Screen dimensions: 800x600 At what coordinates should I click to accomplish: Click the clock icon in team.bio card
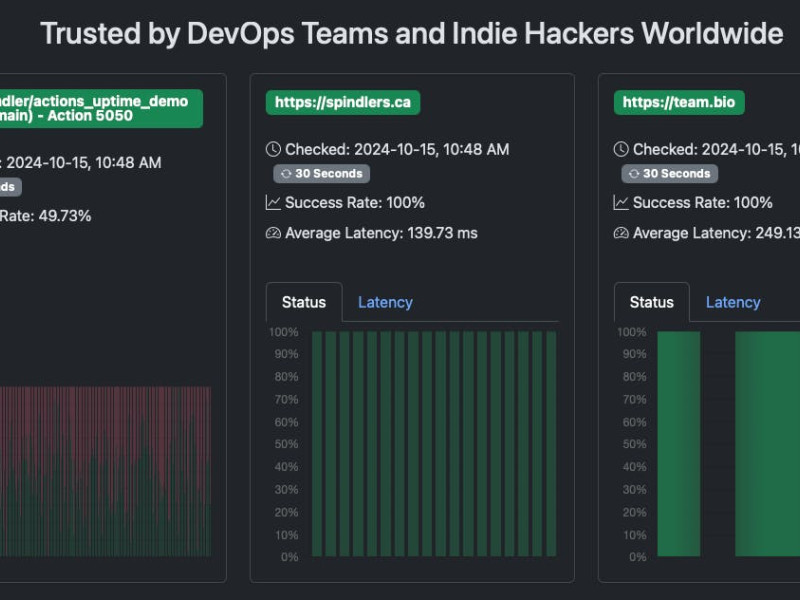point(621,149)
